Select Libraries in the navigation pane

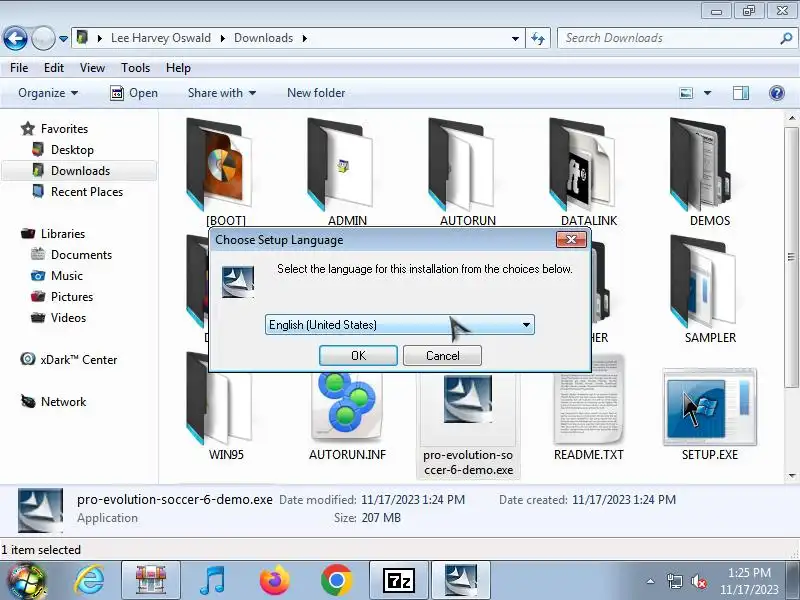click(x=63, y=234)
